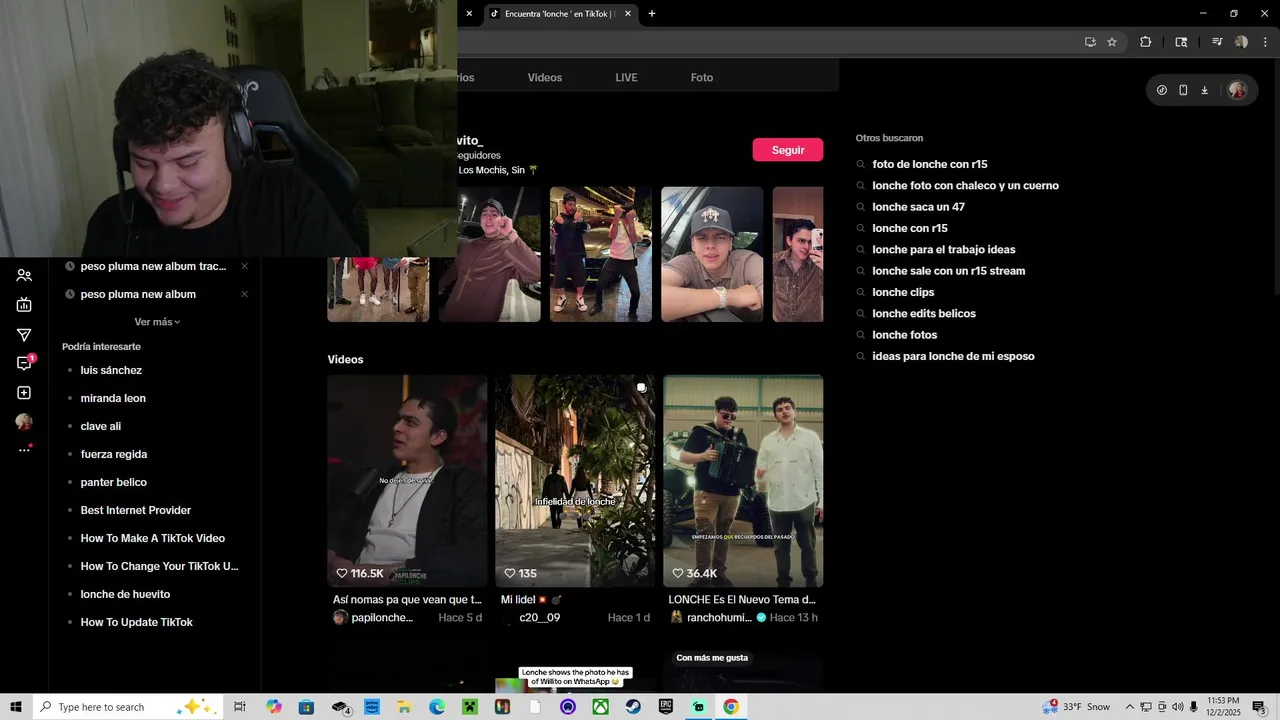Open the Friends icon in TikTok sidebar
Image resolution: width=1280 pixels, height=720 pixels.
pyautogui.click(x=24, y=276)
